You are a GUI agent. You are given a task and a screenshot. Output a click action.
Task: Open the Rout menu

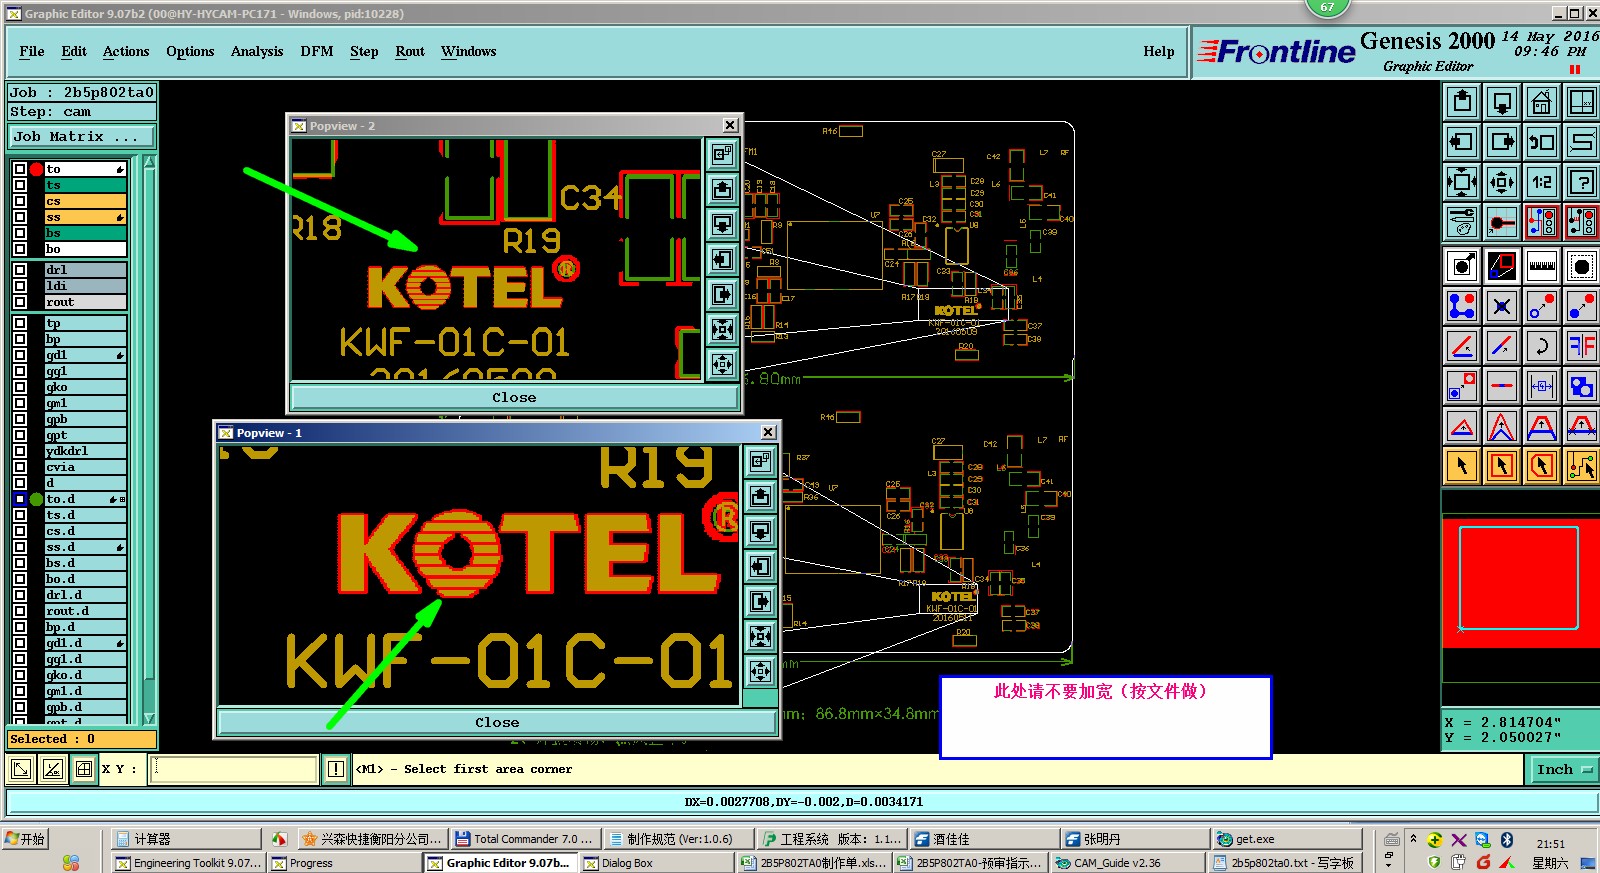410,52
